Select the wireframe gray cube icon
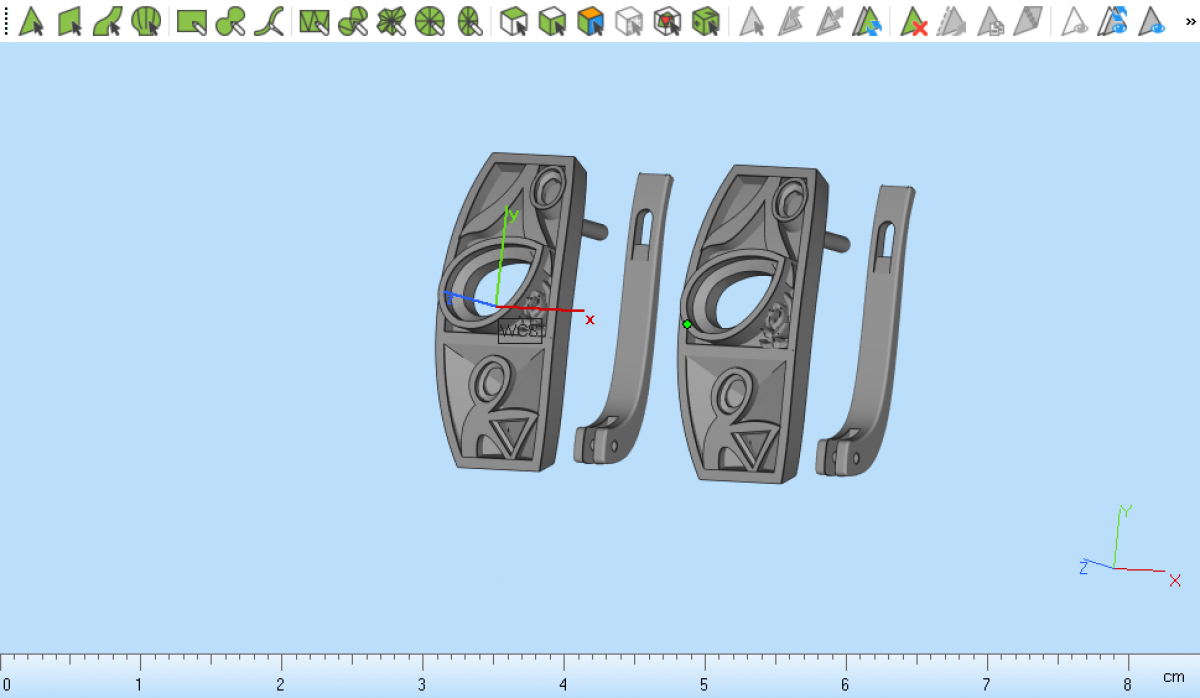1200x698 pixels. [629, 20]
